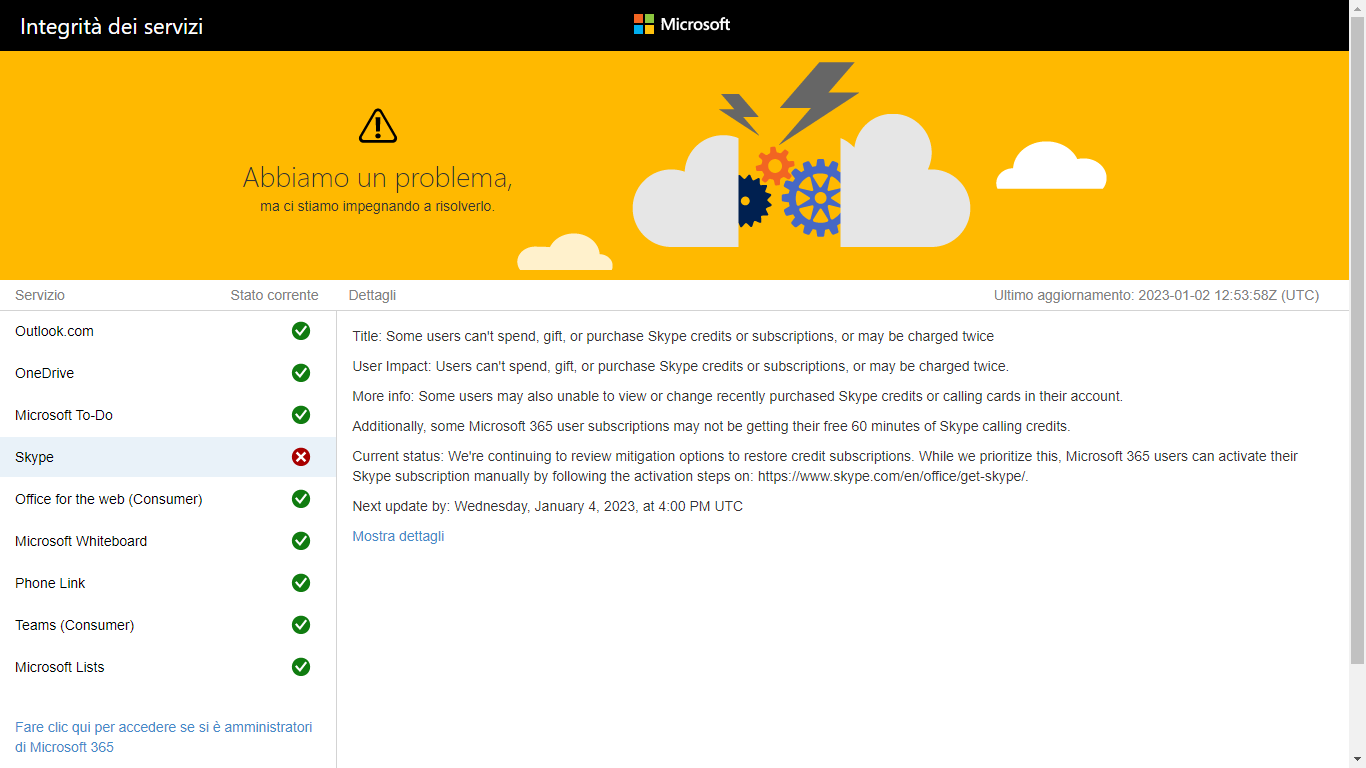The image size is (1366, 768).
Task: Click the Current status paragraph
Action: coord(825,466)
